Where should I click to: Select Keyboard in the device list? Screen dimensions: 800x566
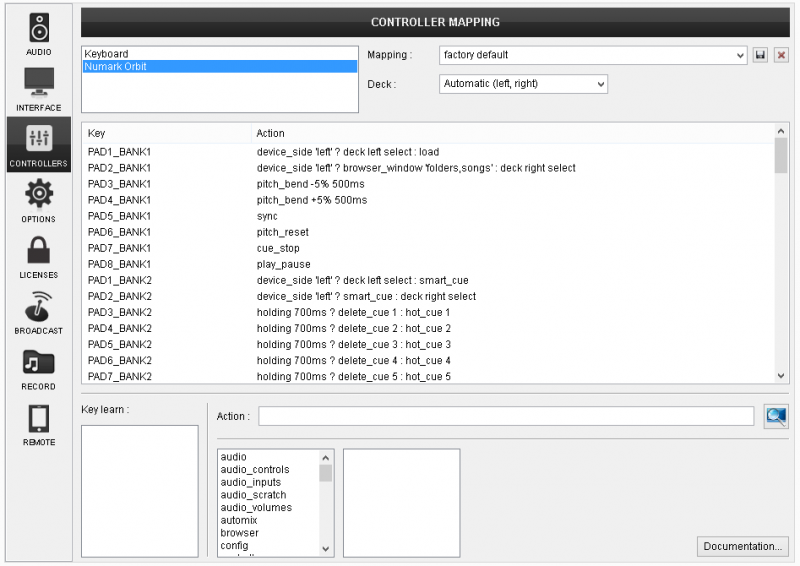pos(107,54)
